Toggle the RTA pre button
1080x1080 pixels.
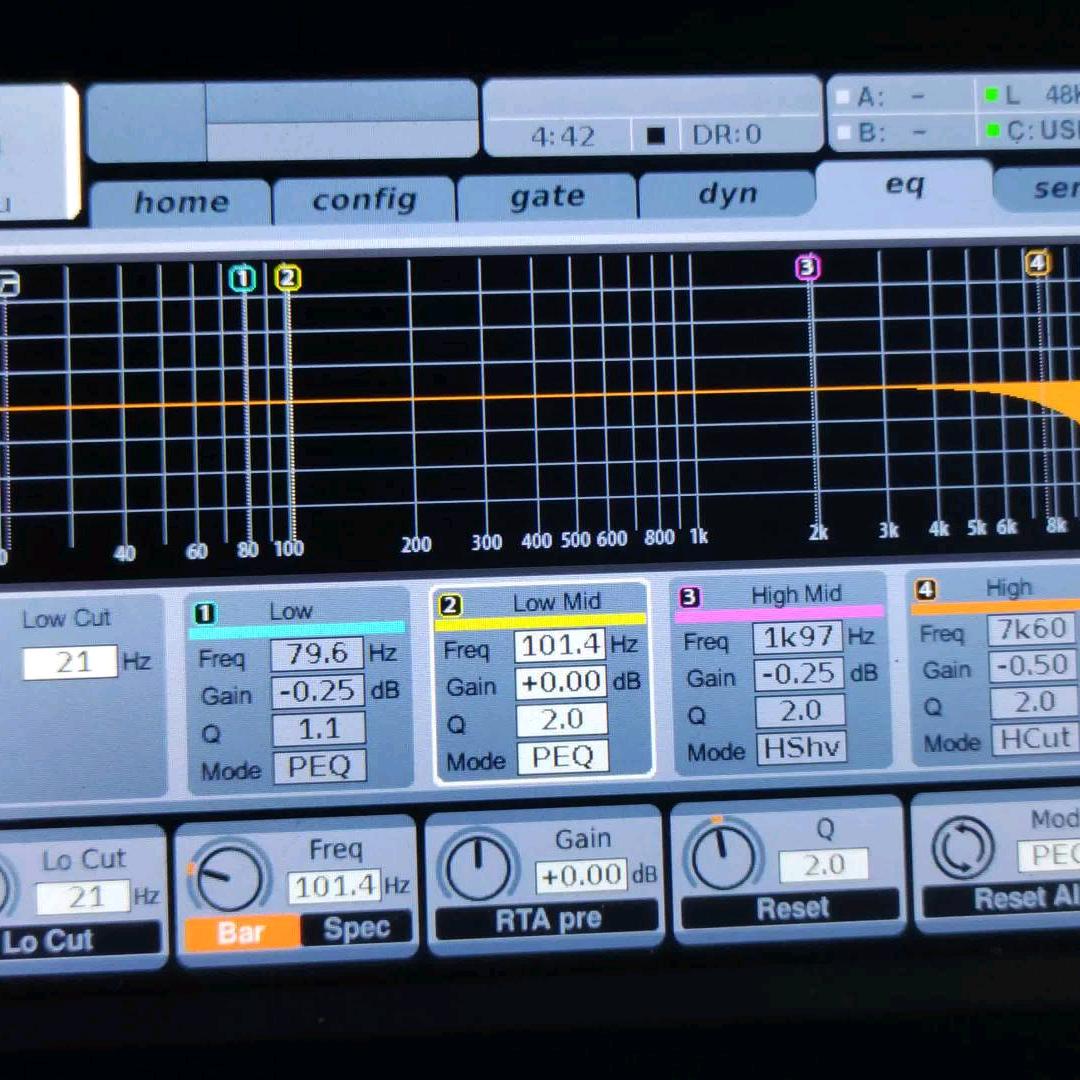tap(547, 920)
